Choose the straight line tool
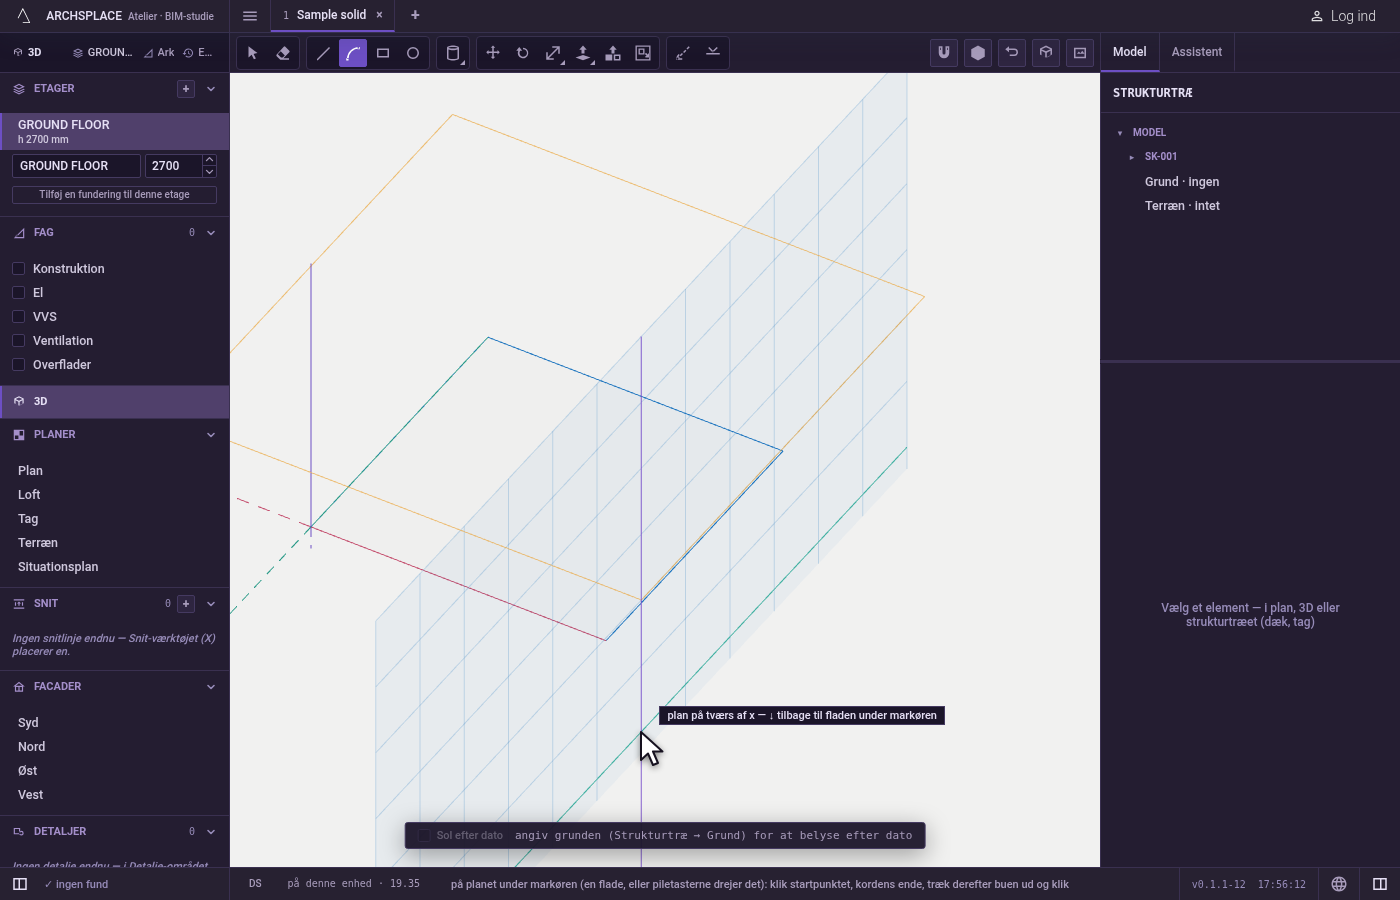Image resolution: width=1400 pixels, height=900 pixels. (x=323, y=53)
